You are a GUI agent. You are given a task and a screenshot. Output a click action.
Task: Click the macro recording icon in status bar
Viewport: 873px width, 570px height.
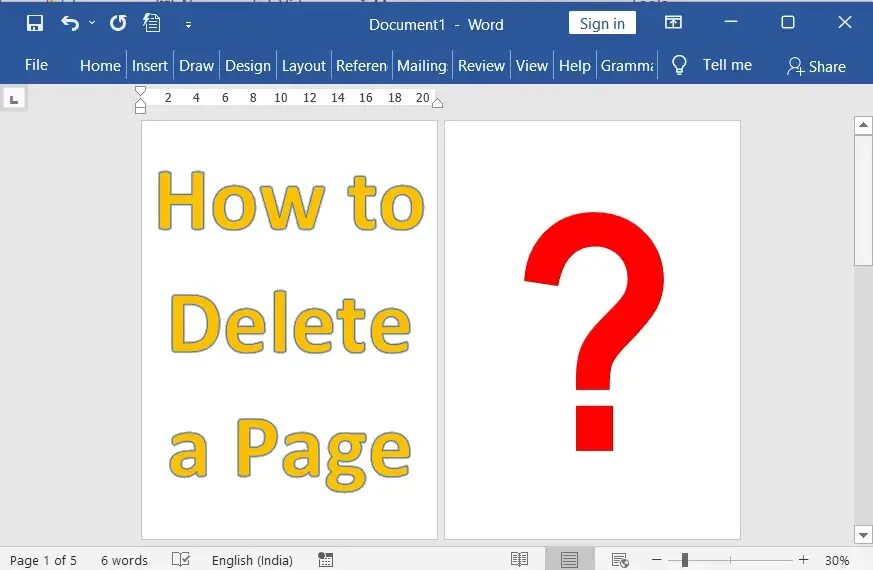pos(326,559)
